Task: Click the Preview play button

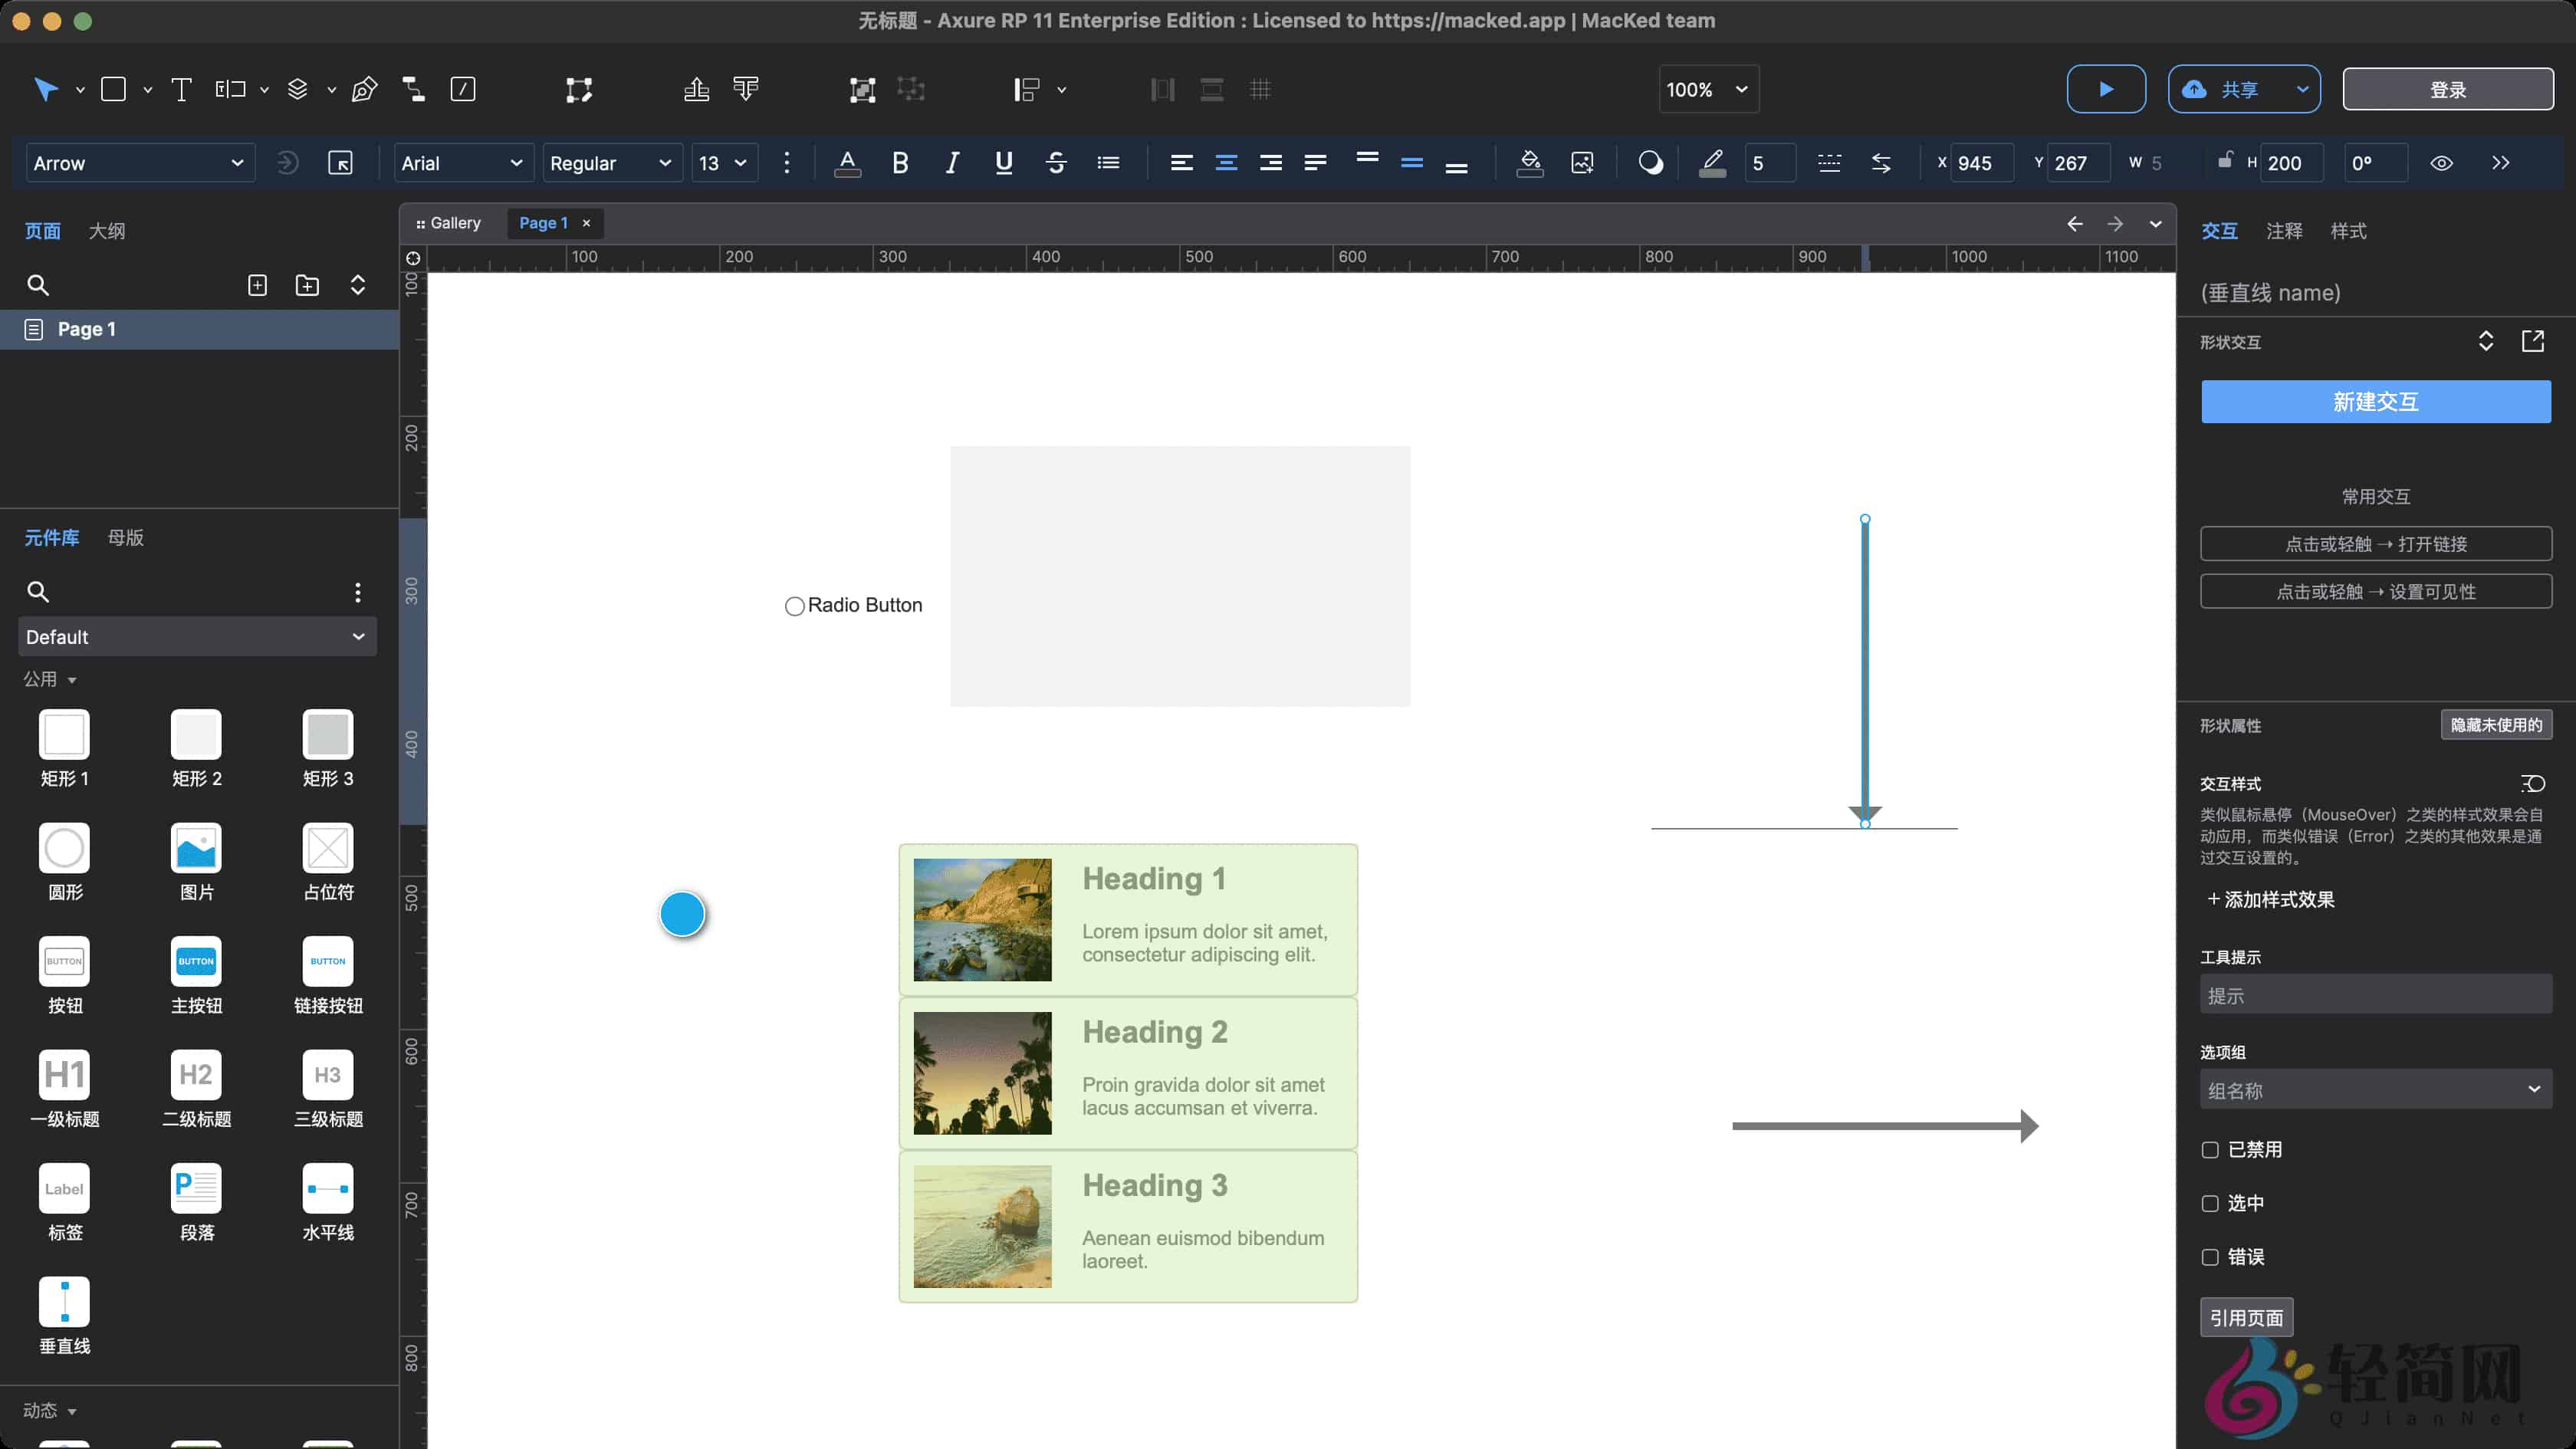Action: (2105, 89)
